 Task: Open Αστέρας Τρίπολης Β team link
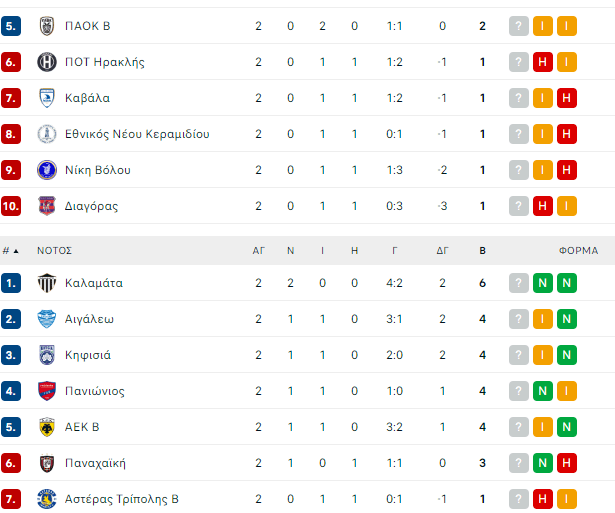pyautogui.click(x=123, y=499)
